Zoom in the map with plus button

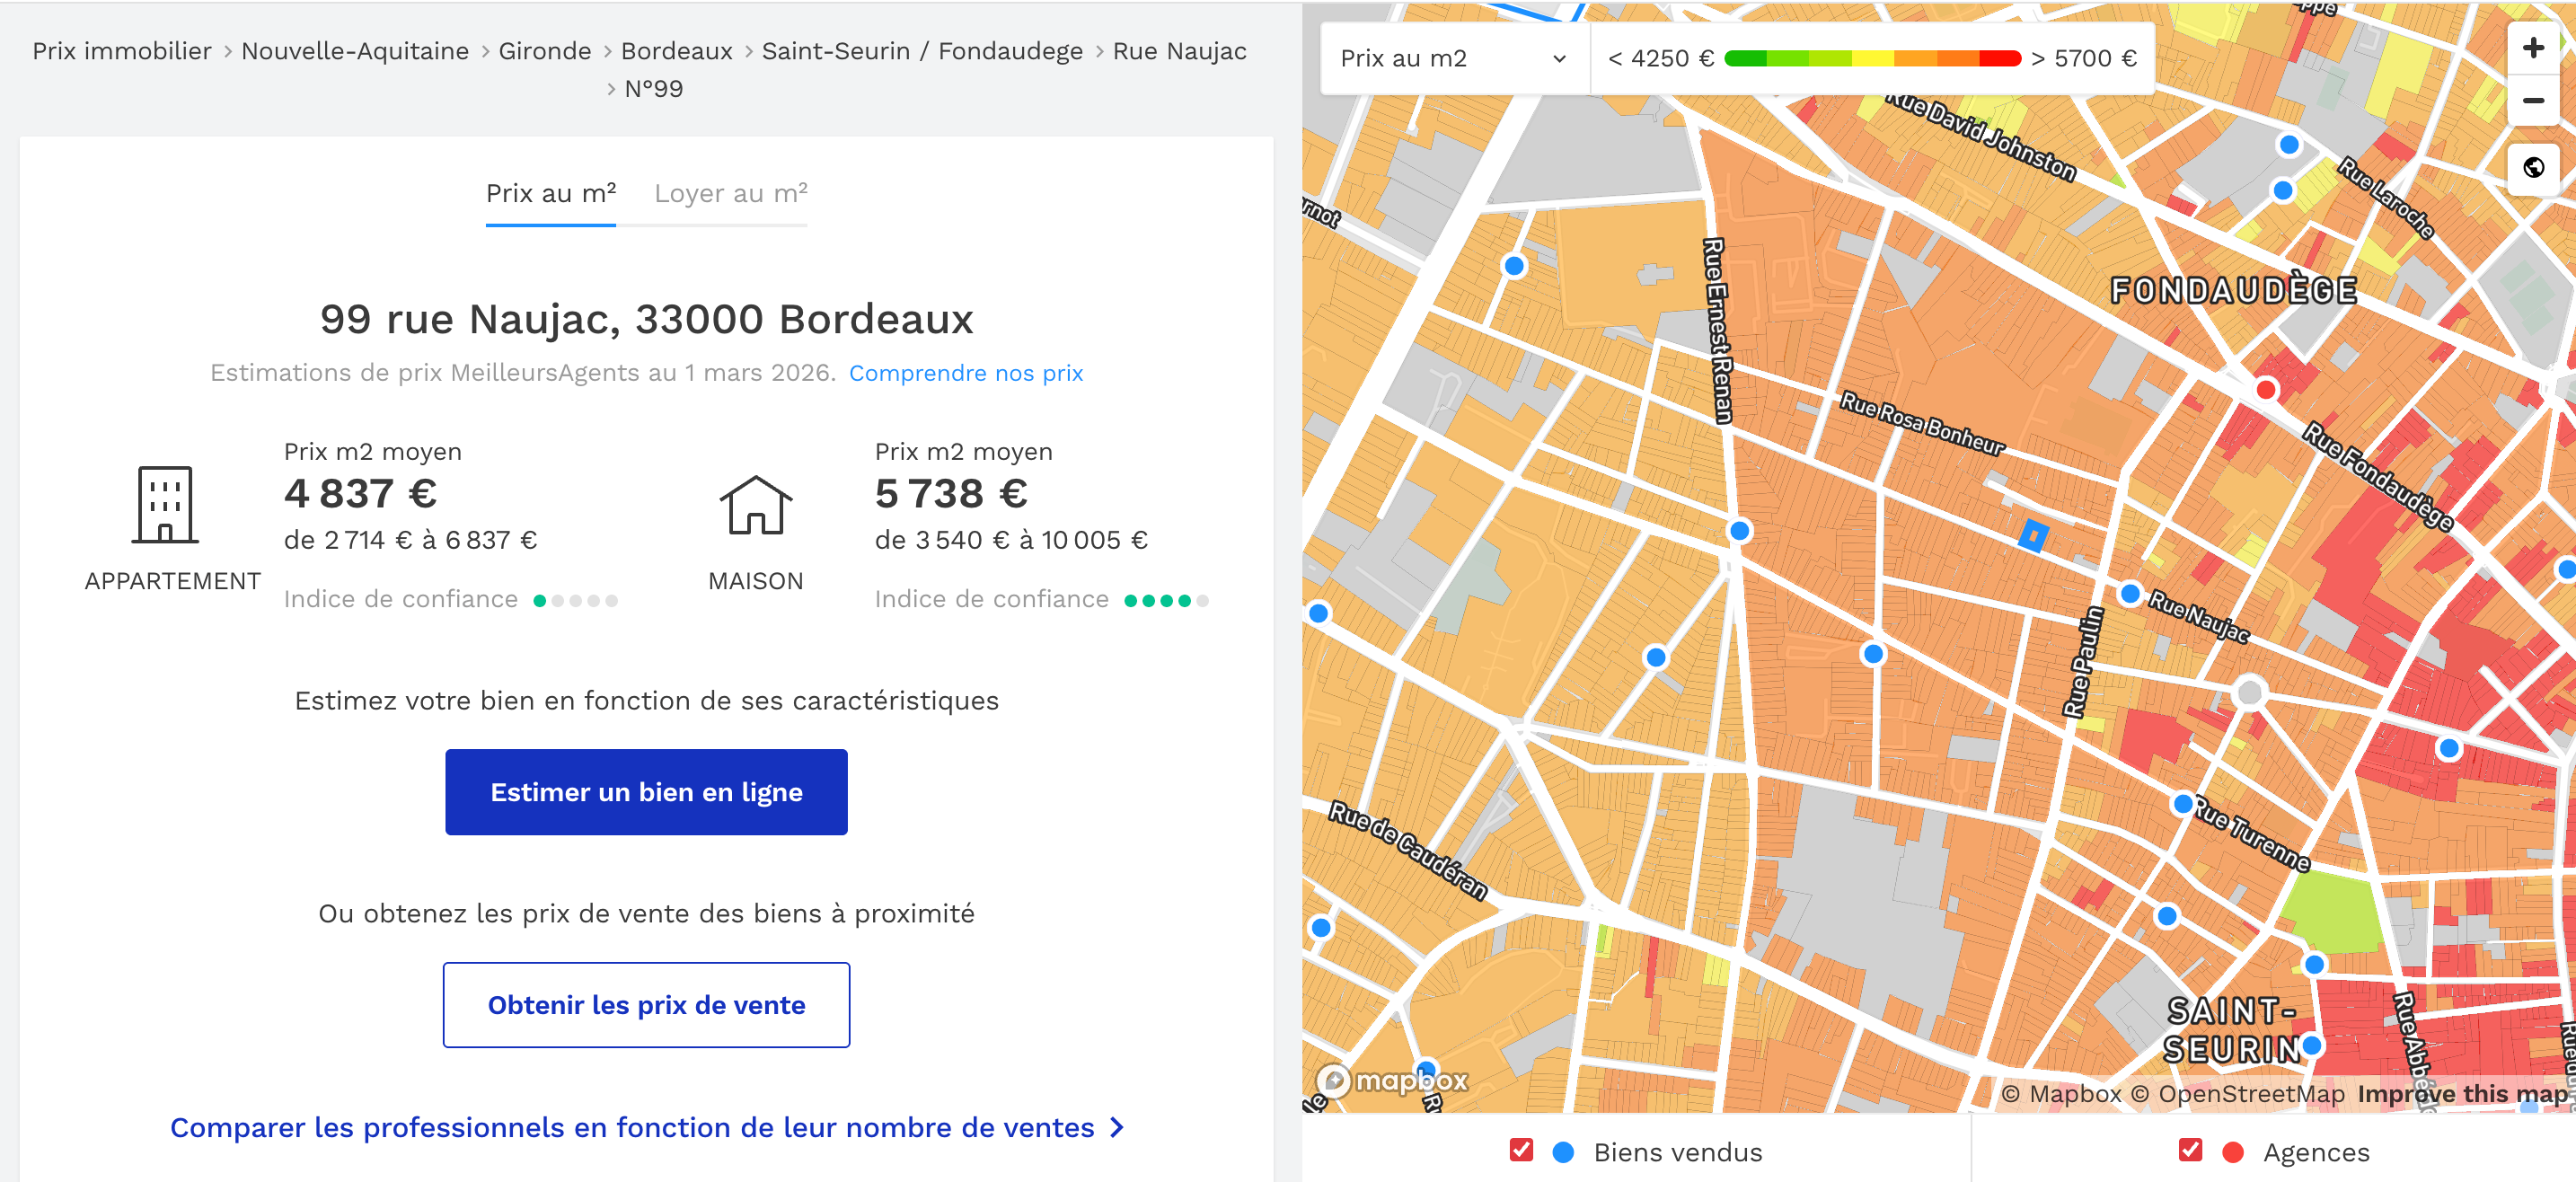pos(2532,48)
